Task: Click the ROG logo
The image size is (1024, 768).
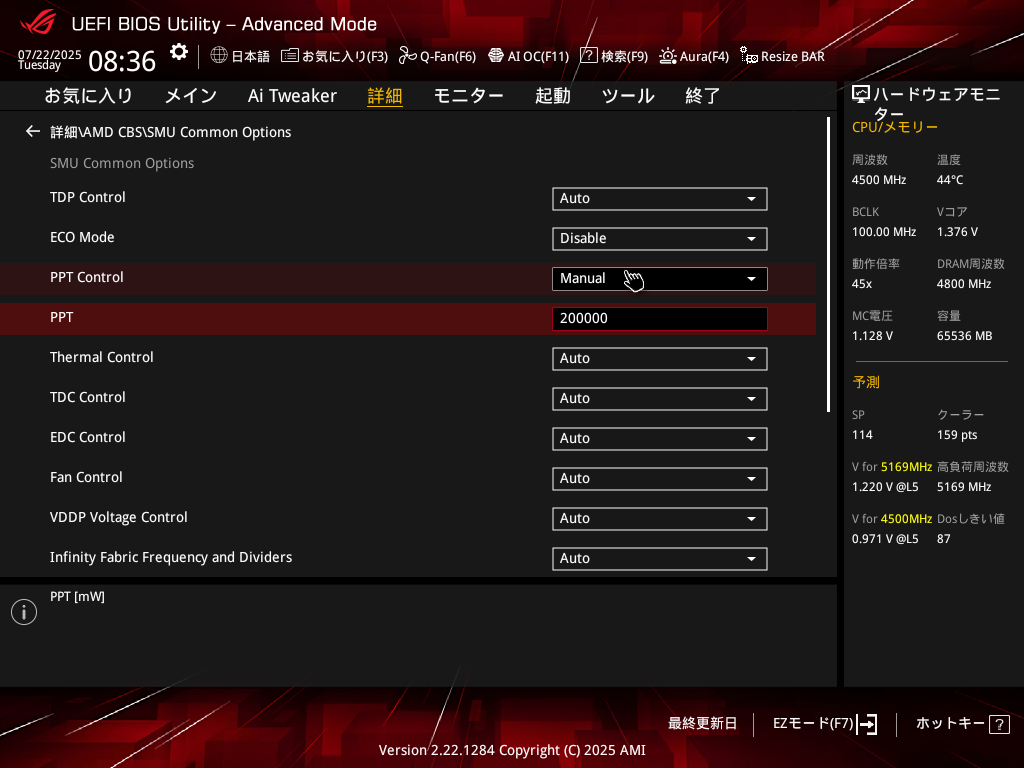Action: pos(38,23)
